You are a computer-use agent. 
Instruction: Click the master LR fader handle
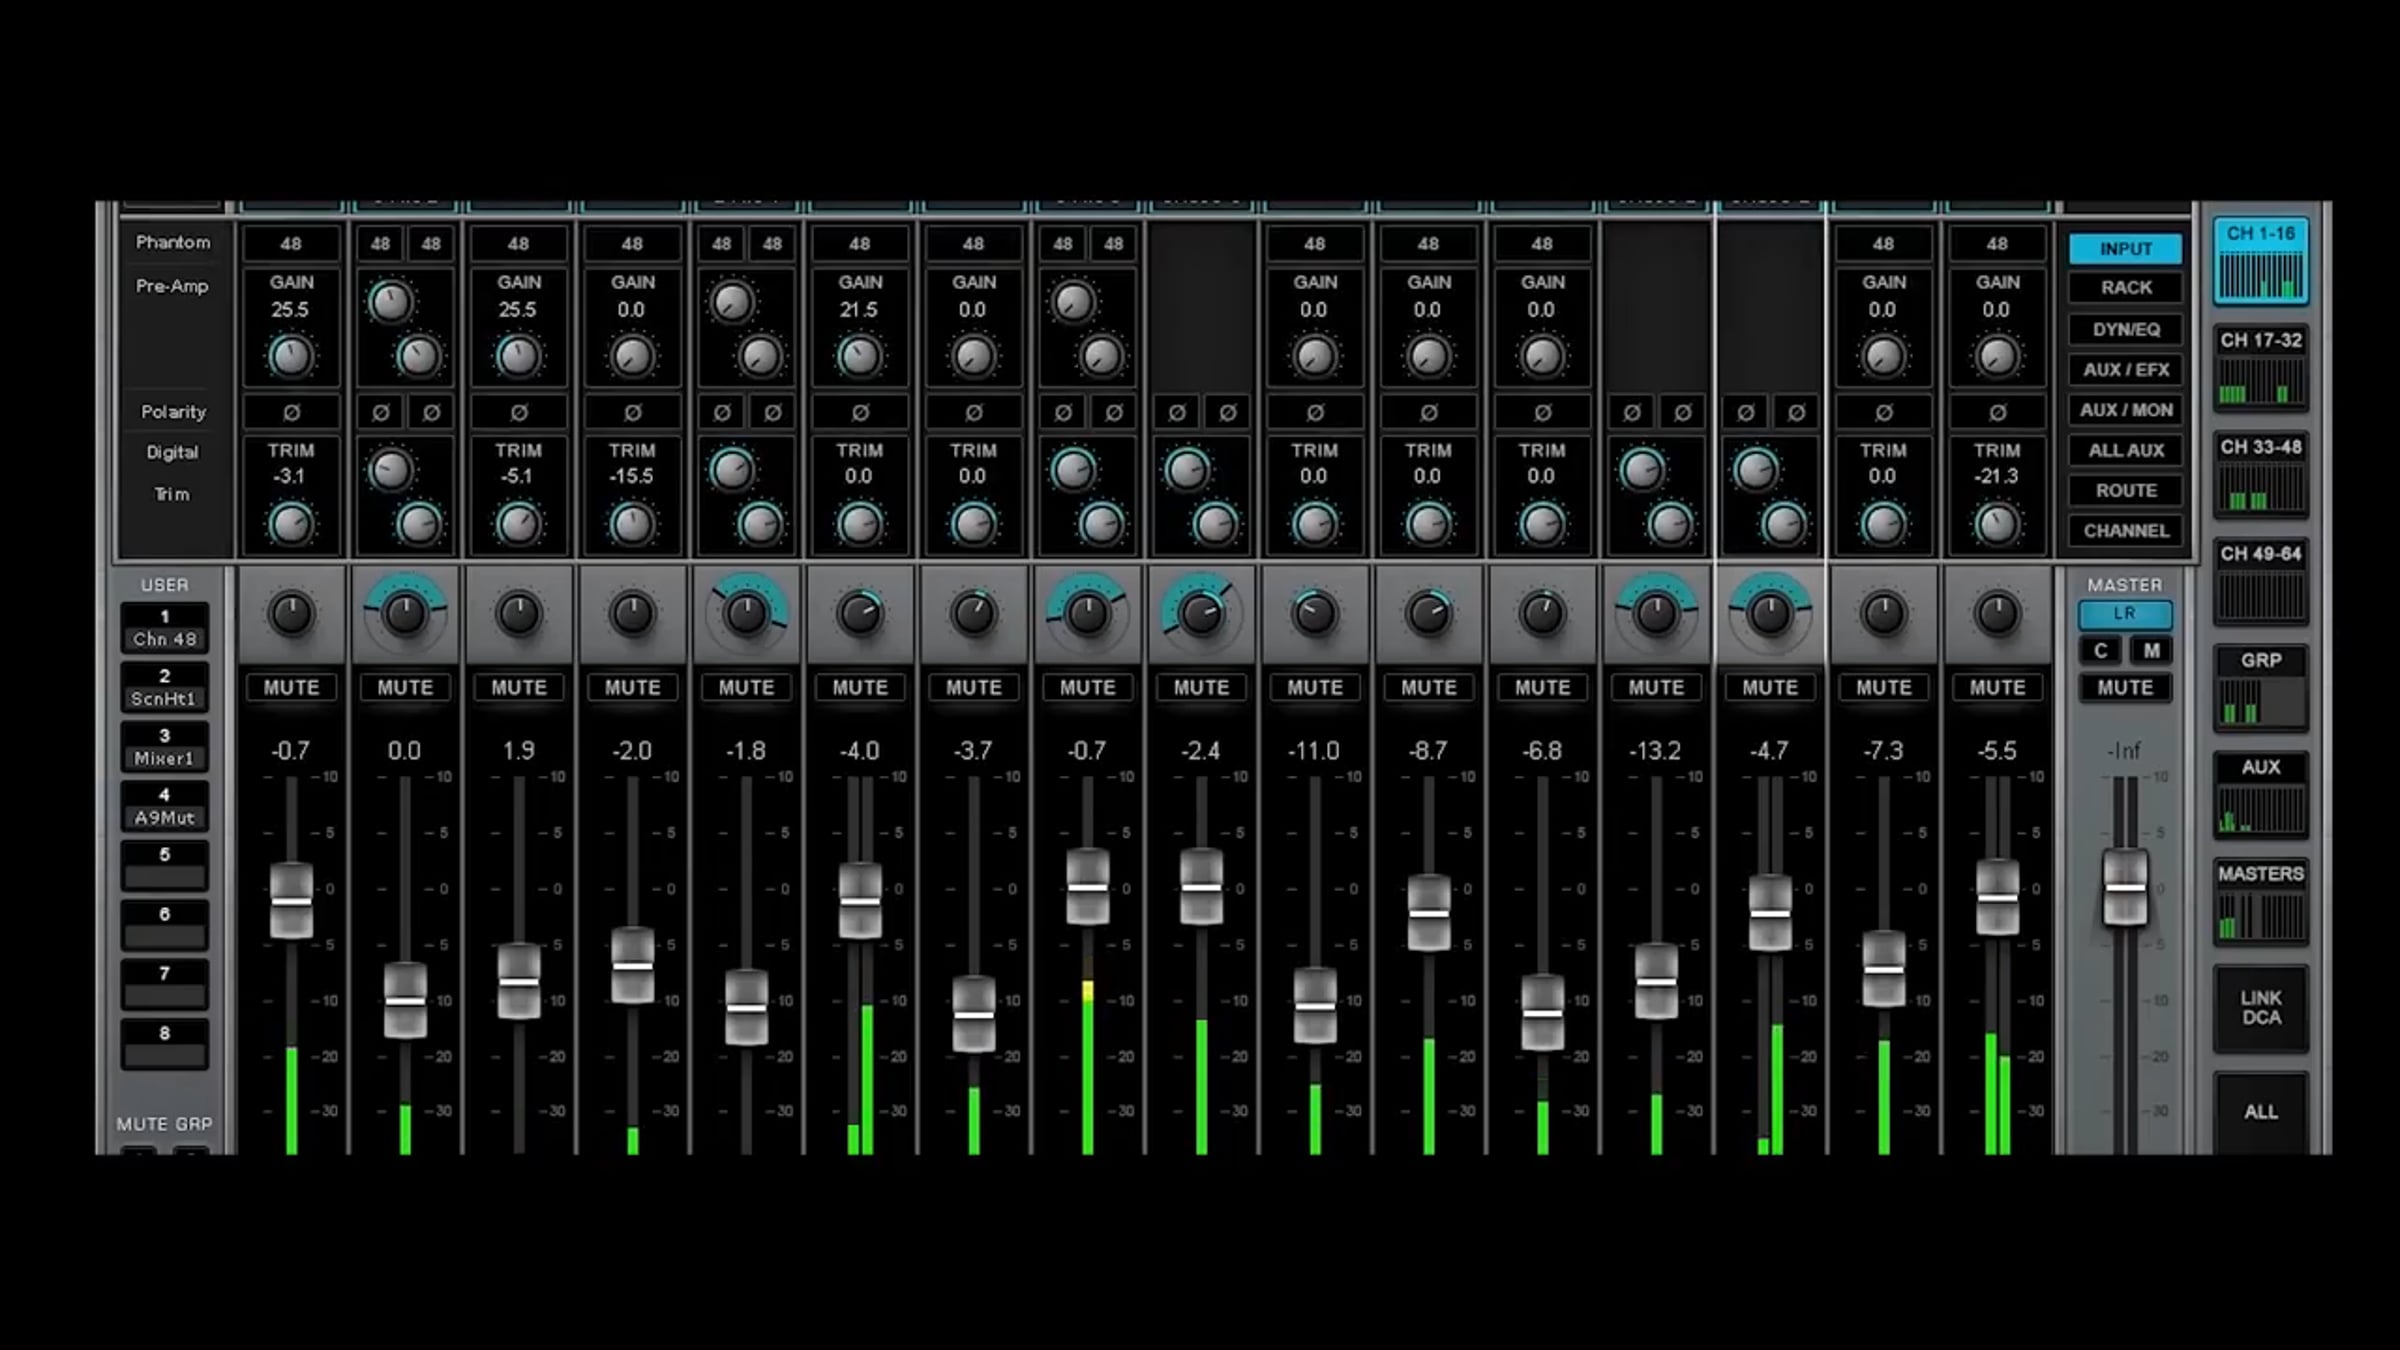[x=2125, y=888]
